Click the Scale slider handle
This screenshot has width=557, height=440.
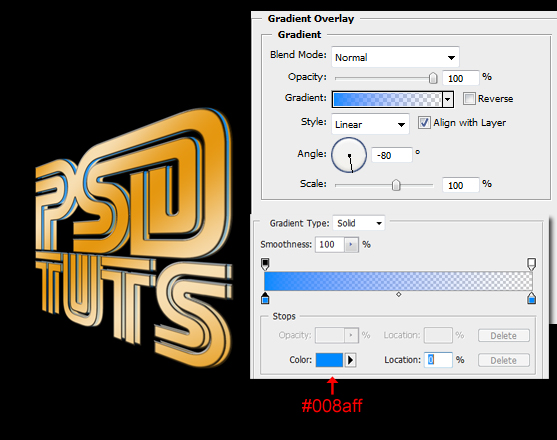(x=396, y=185)
